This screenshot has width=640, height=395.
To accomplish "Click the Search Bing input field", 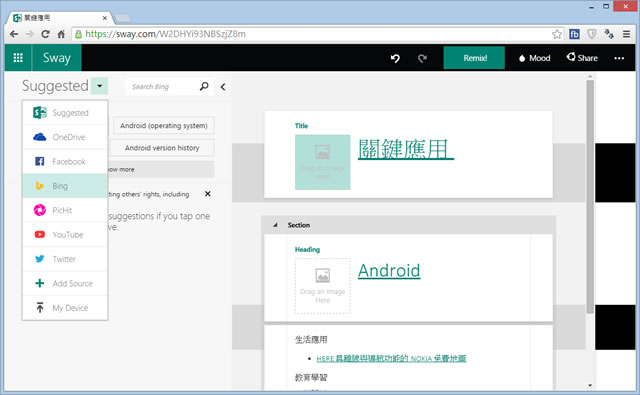I will [x=162, y=87].
